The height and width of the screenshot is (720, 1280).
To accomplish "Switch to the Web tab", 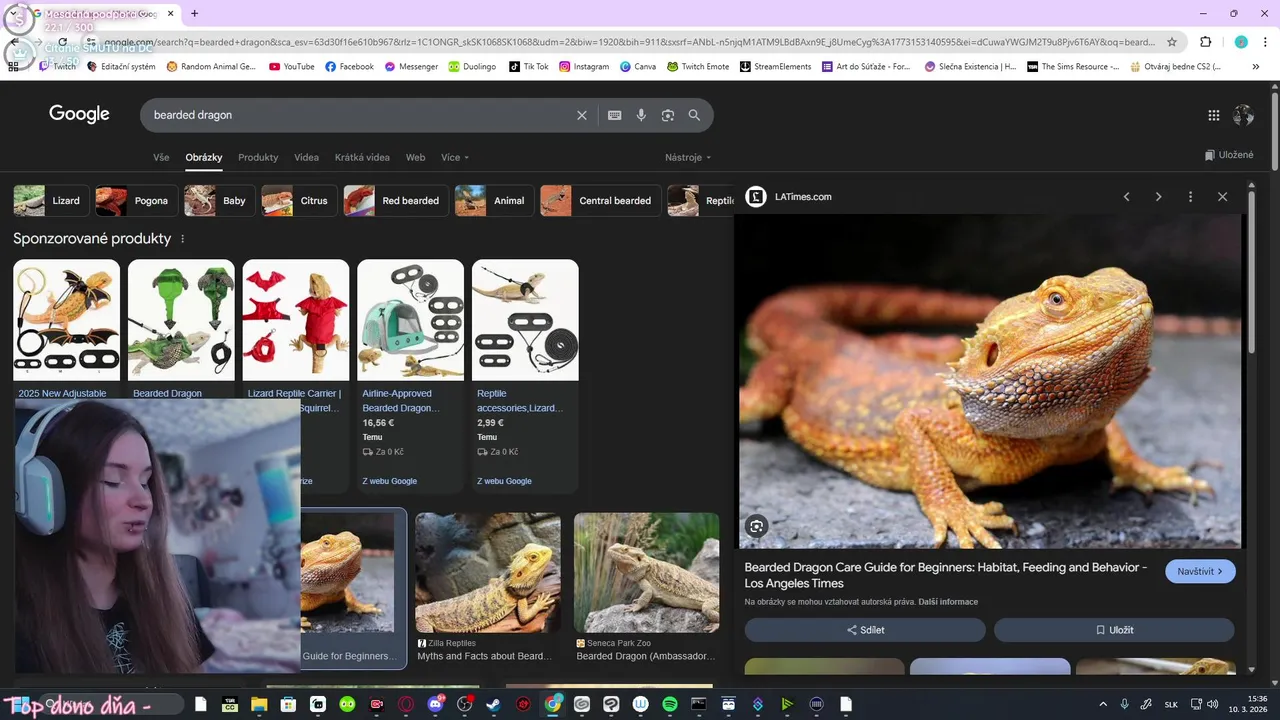I will click(415, 158).
